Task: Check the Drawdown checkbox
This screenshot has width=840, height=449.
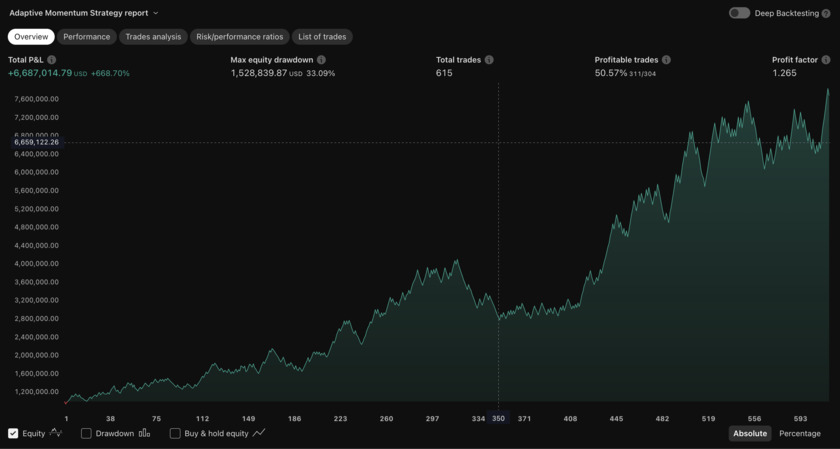Action: tap(86, 433)
